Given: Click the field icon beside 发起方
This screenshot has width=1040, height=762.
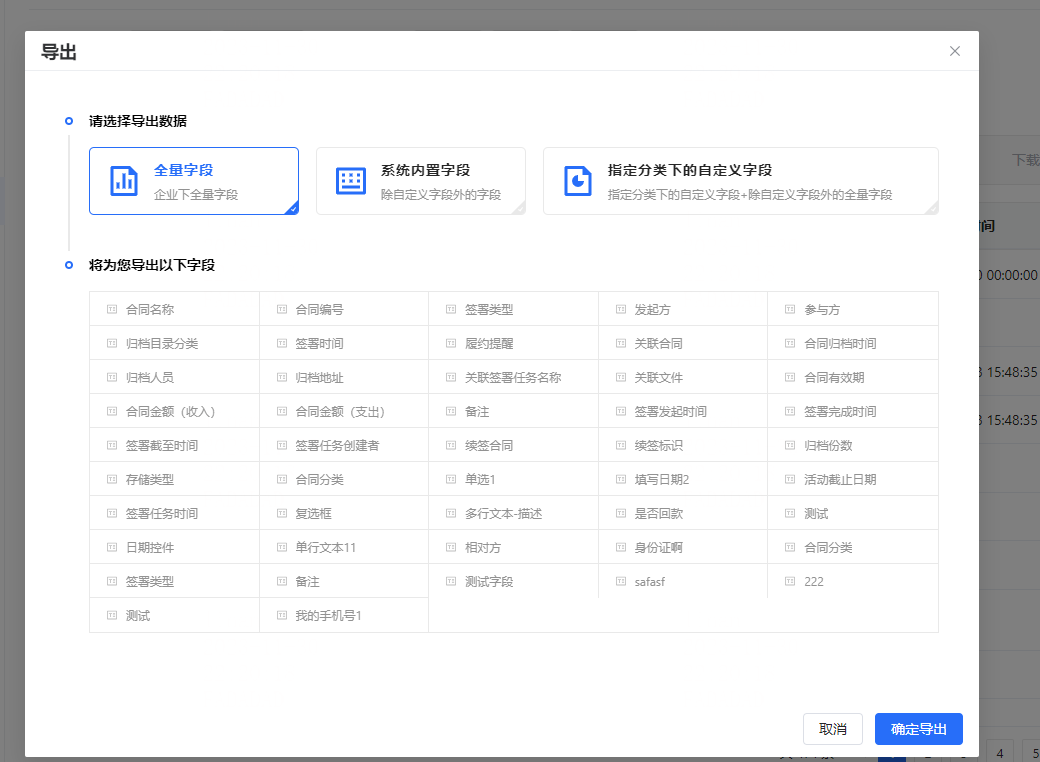Looking at the screenshot, I should coord(621,309).
